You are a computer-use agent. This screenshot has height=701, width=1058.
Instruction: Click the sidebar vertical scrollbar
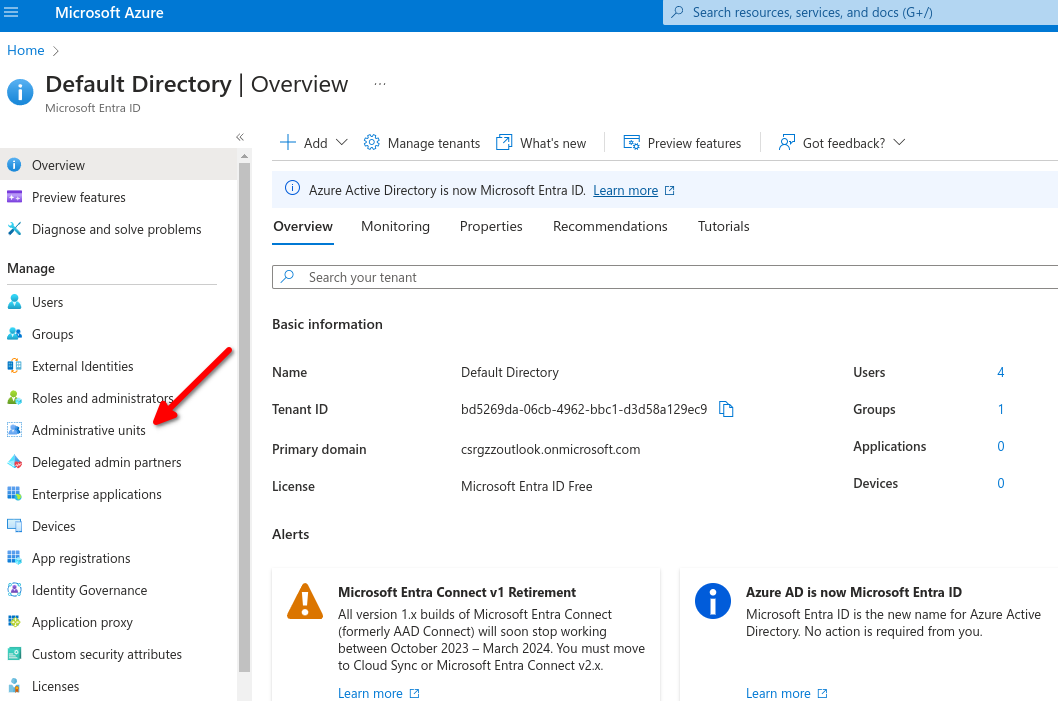244,400
